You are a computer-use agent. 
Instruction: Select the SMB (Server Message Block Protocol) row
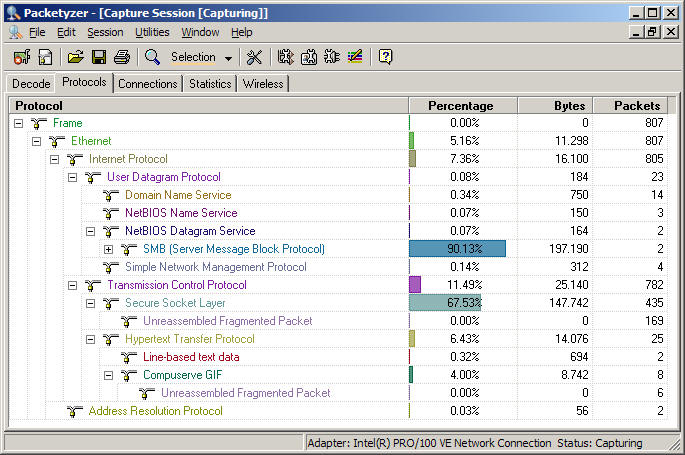click(339, 249)
